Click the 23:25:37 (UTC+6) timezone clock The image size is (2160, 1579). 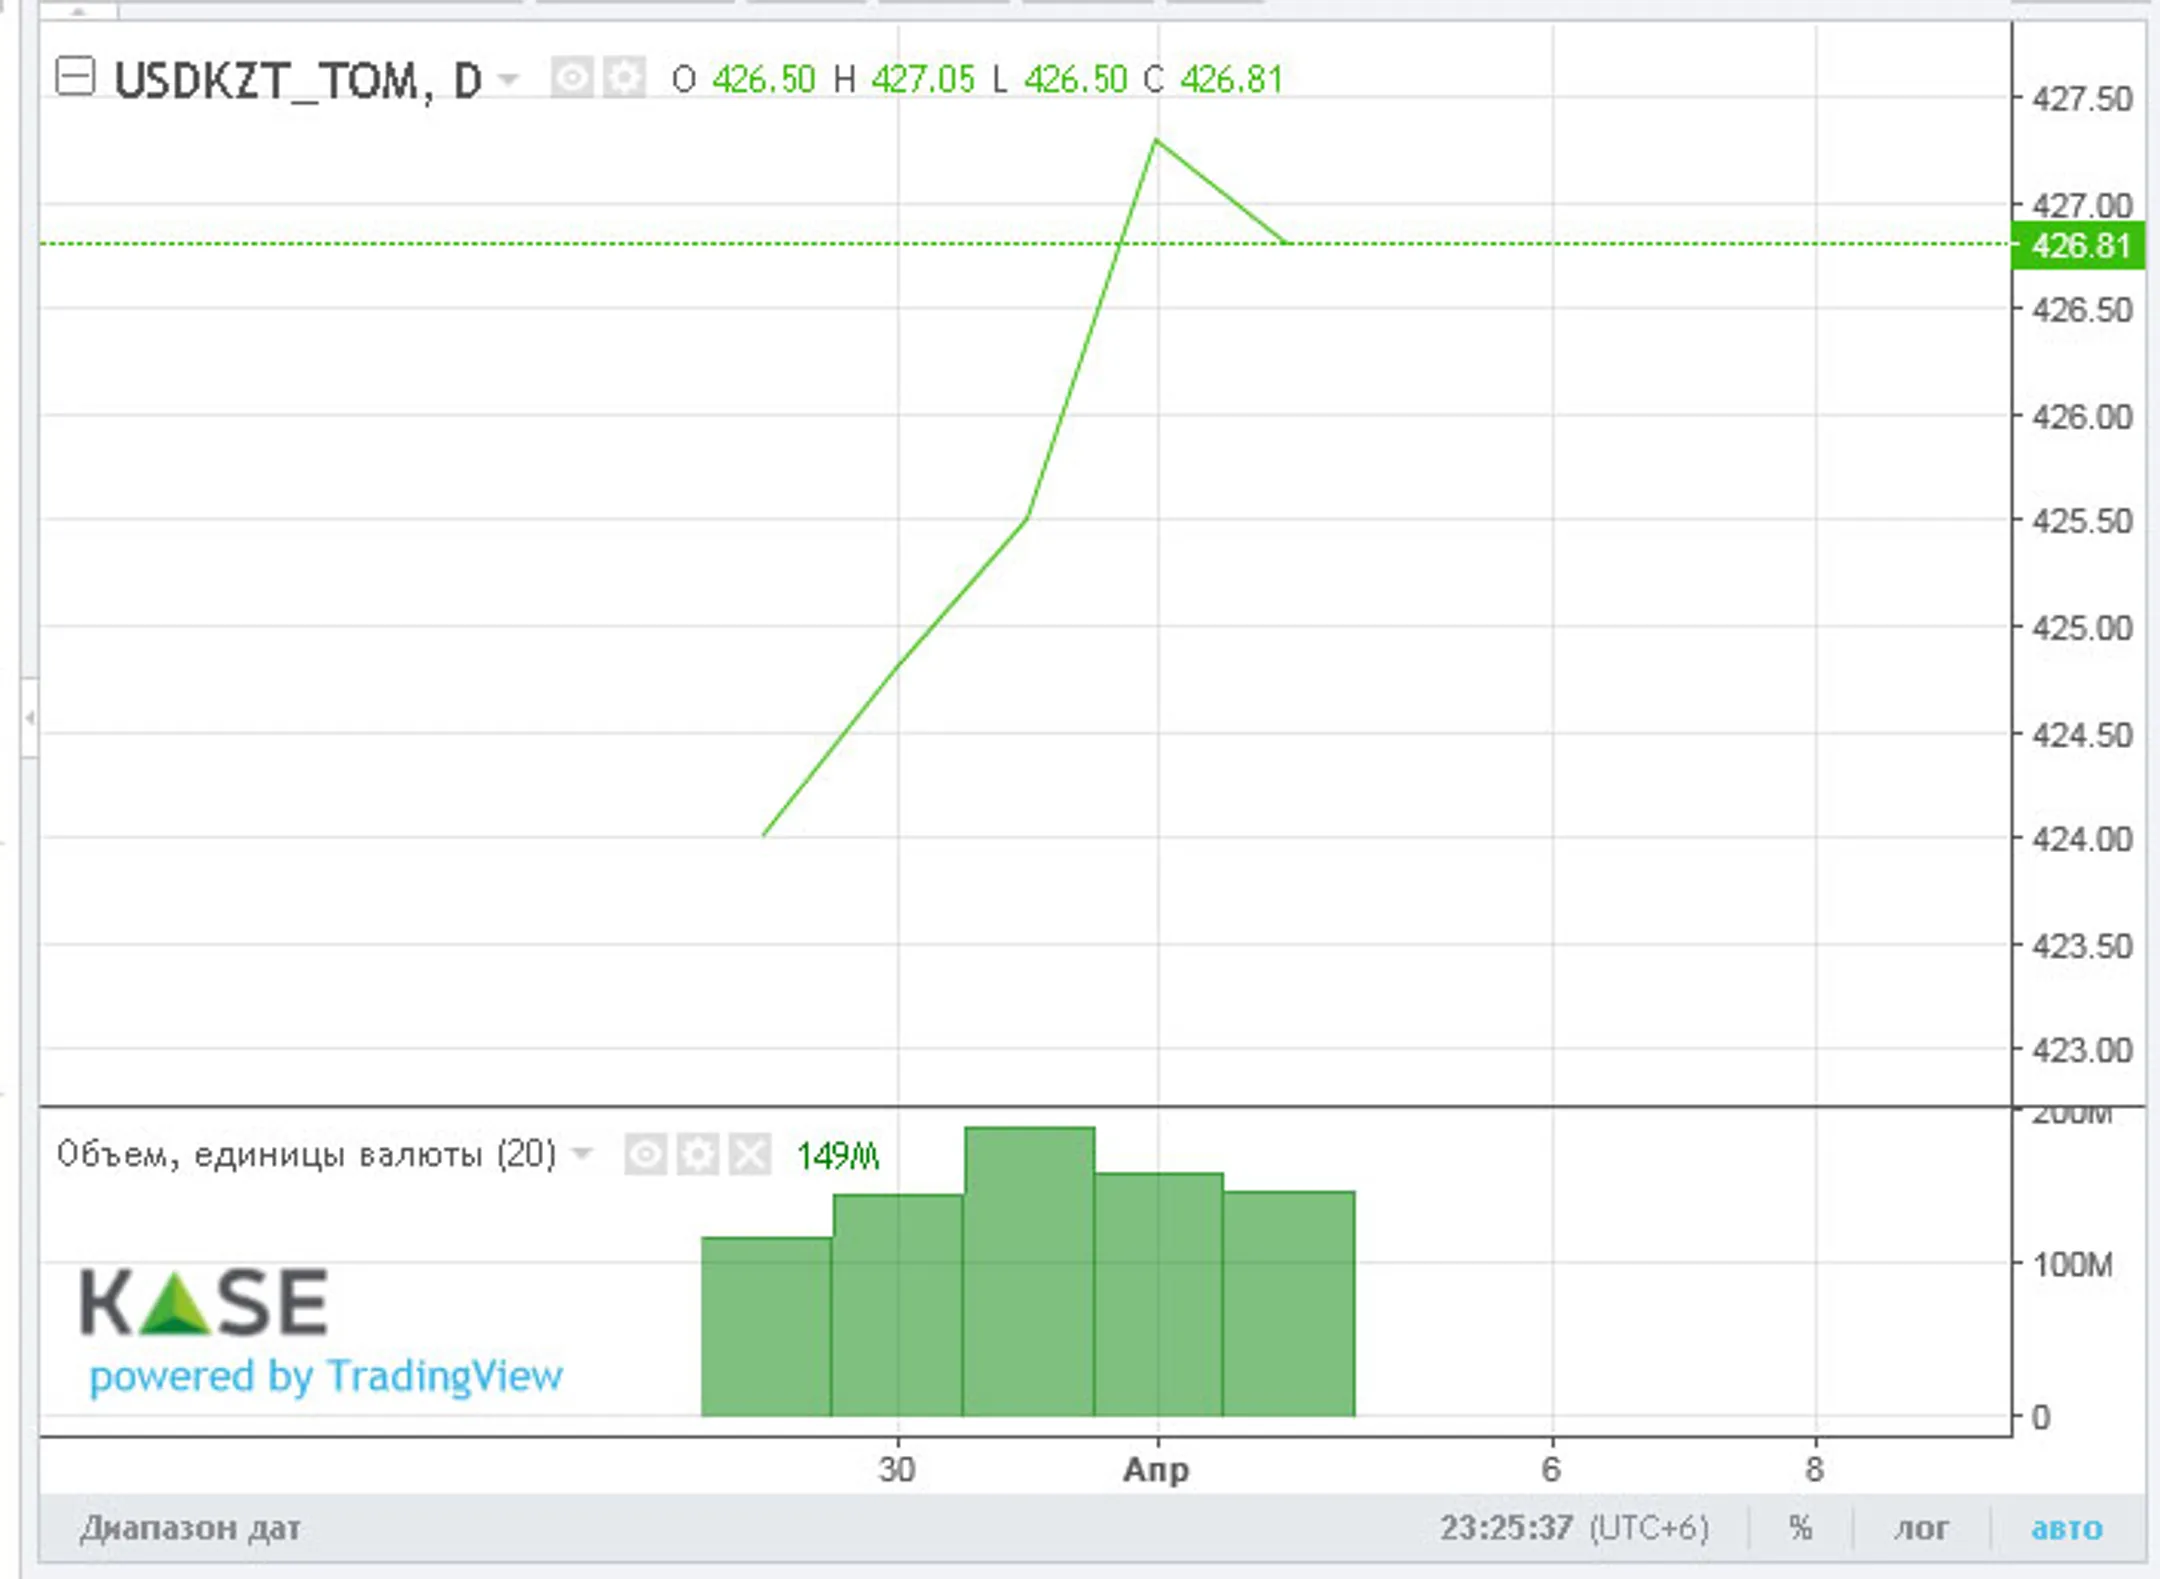(x=1574, y=1529)
